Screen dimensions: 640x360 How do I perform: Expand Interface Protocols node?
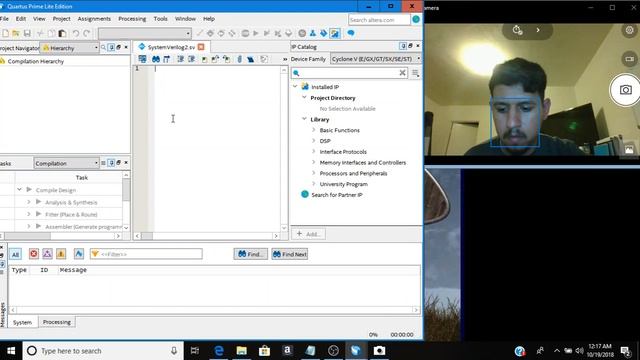coord(313,151)
